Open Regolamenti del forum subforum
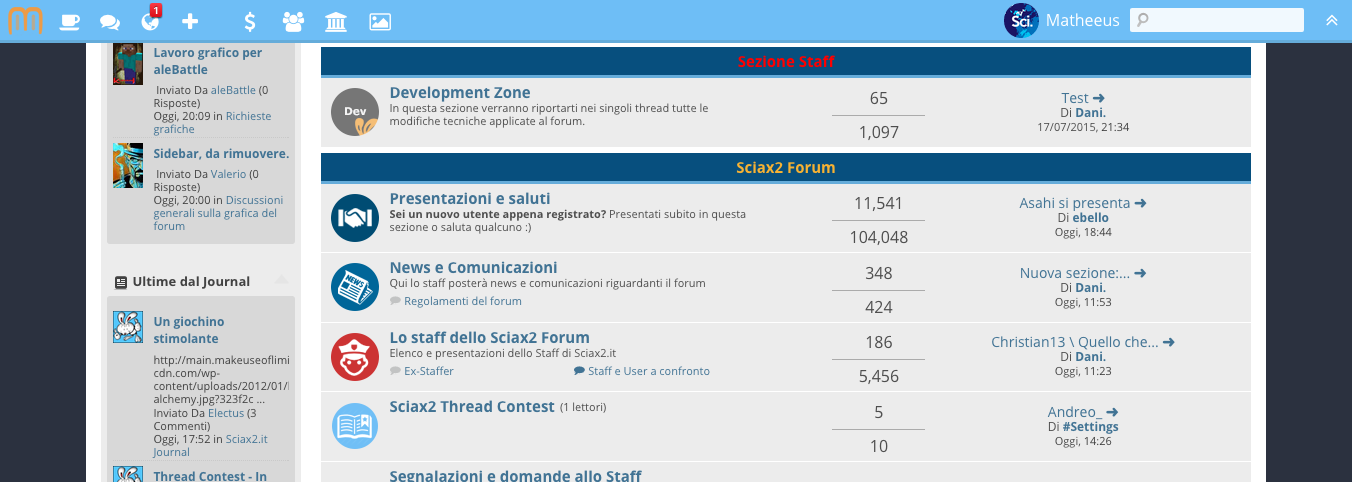Screen dimensions: 1352x482 coord(463,301)
